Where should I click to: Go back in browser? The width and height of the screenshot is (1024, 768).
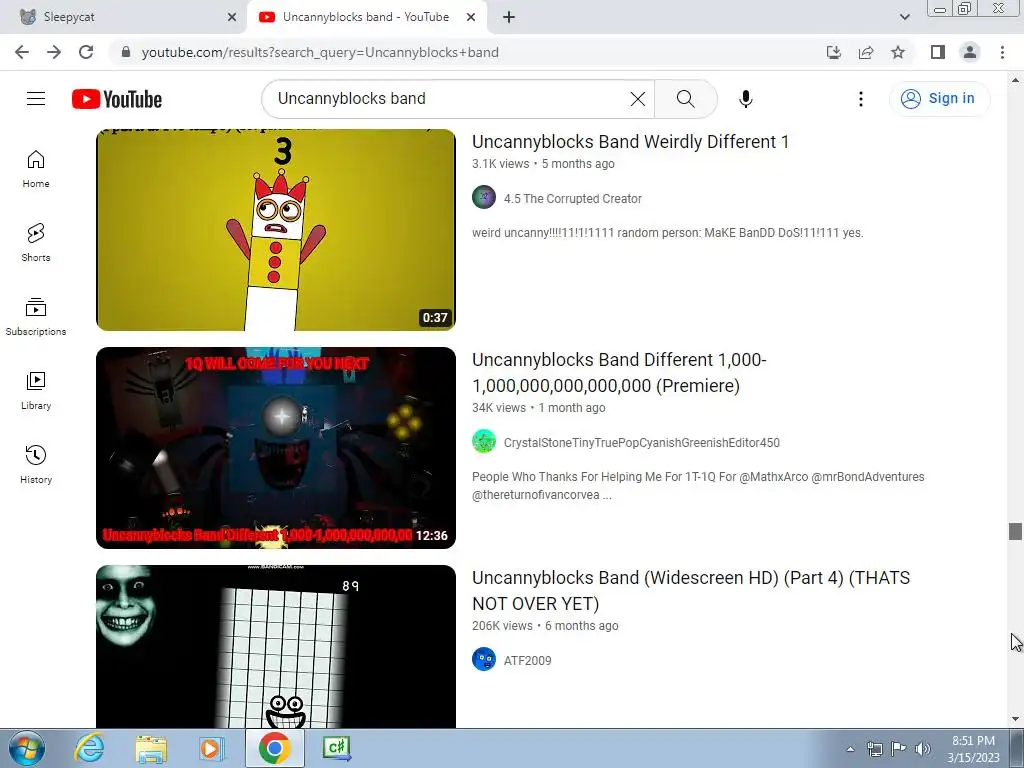[x=22, y=52]
